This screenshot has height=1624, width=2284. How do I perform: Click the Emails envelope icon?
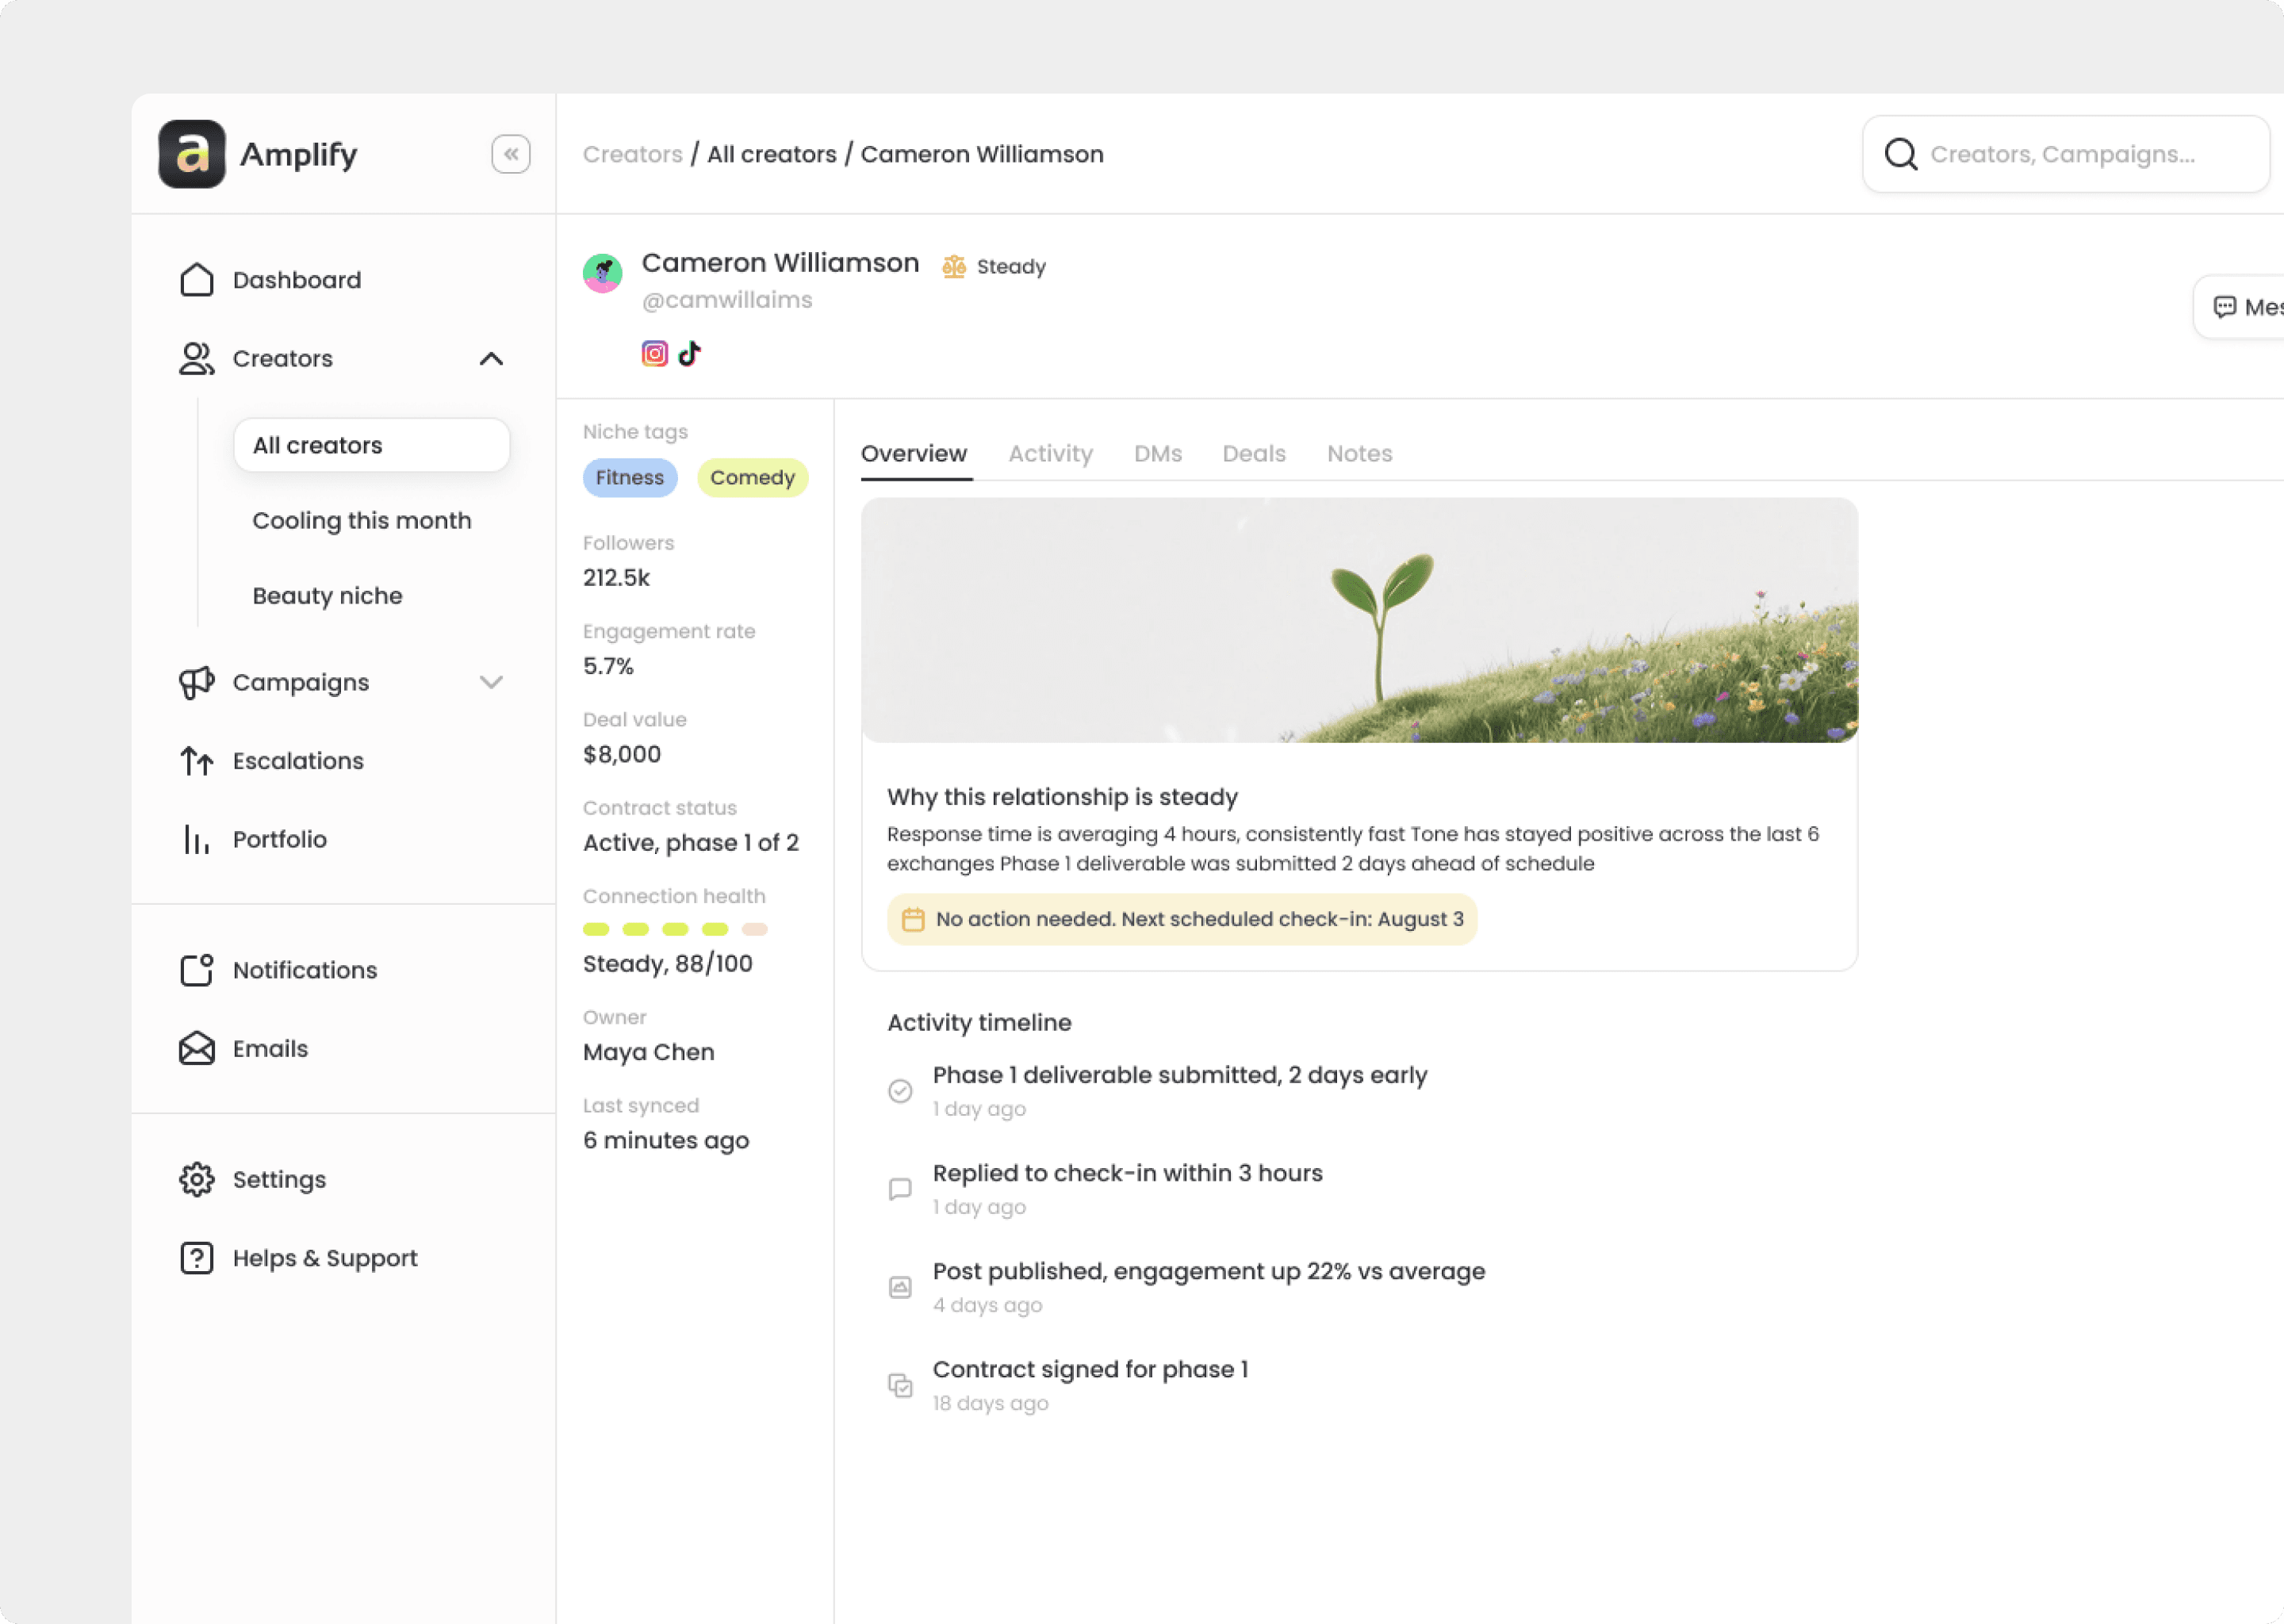click(197, 1049)
